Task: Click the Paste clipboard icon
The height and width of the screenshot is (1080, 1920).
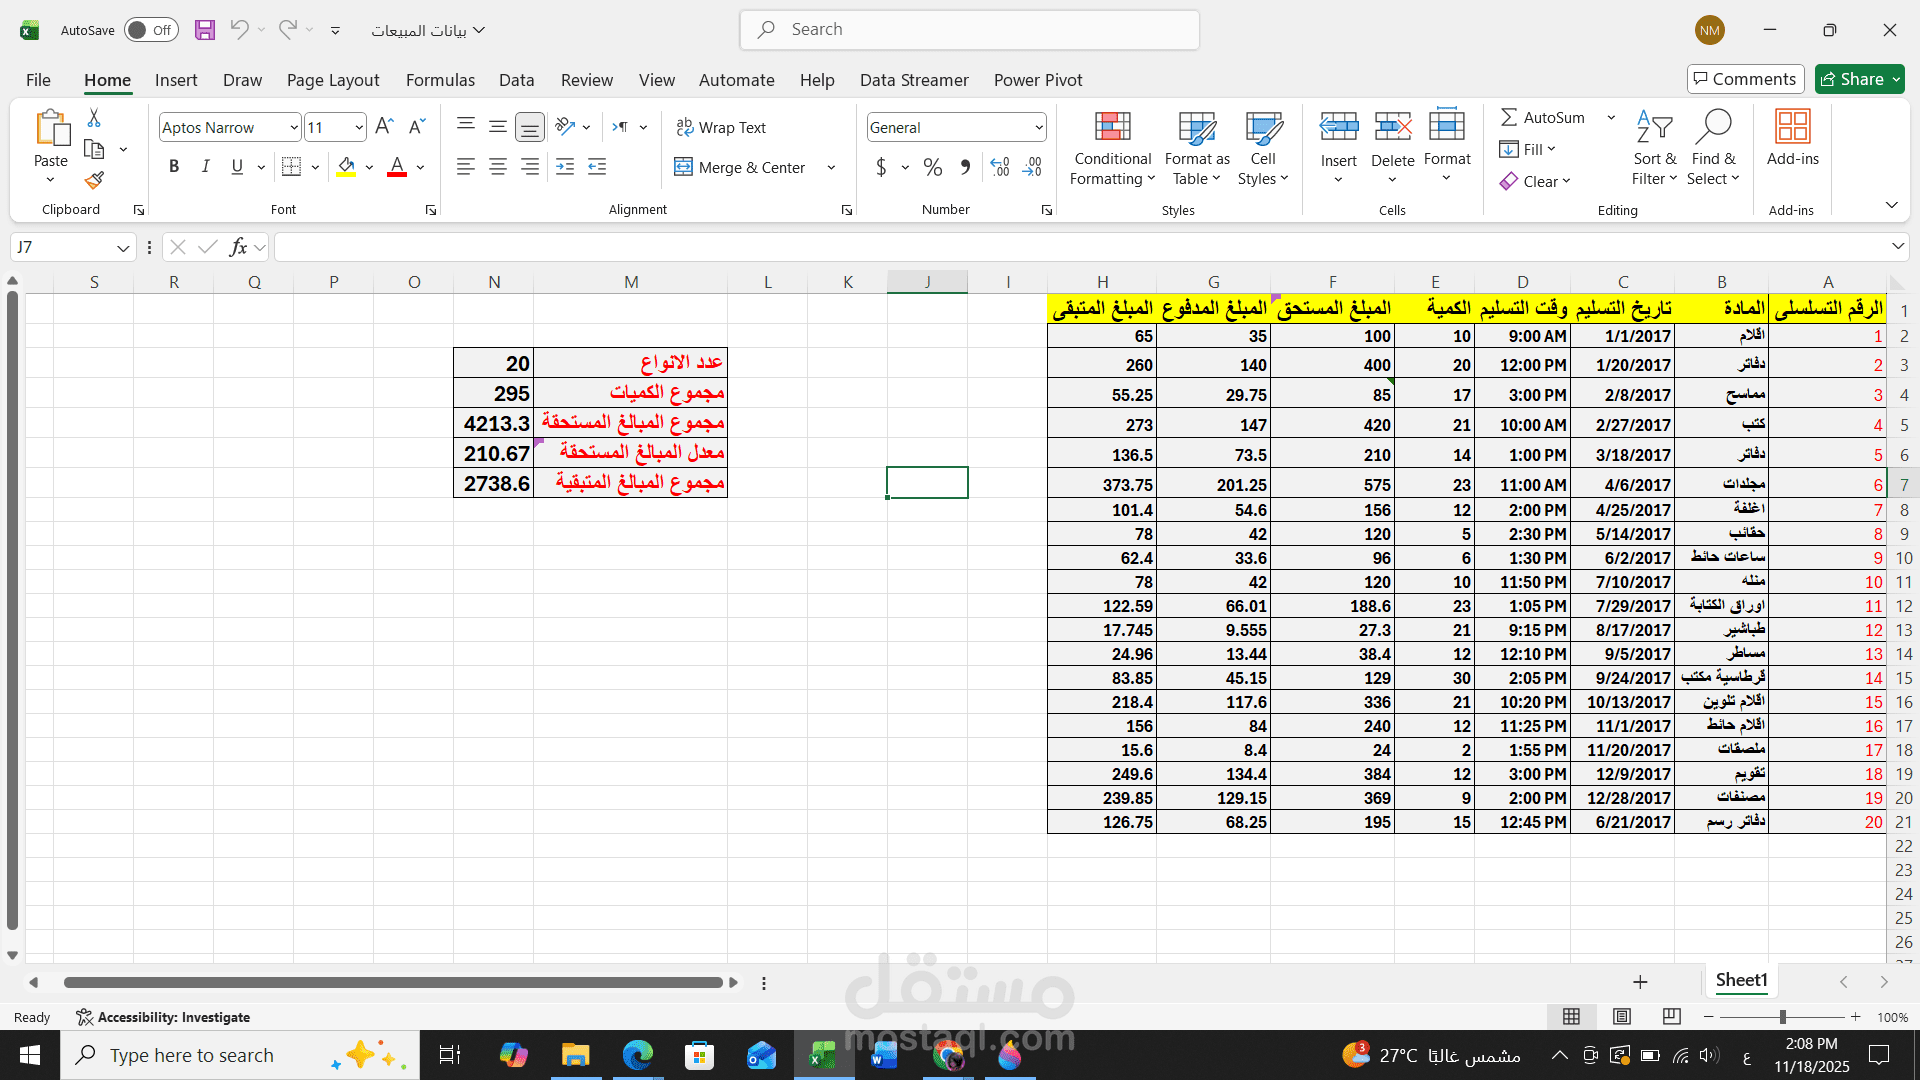Action: point(51,130)
